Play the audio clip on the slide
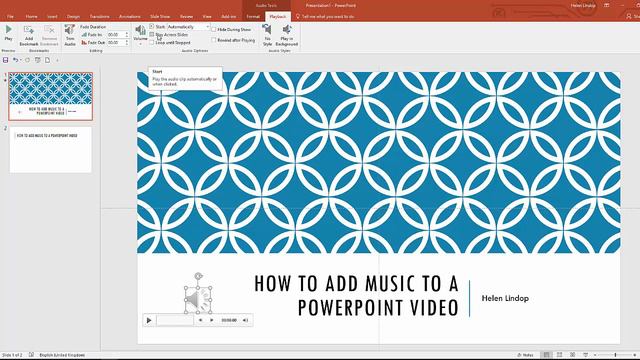 [149, 320]
